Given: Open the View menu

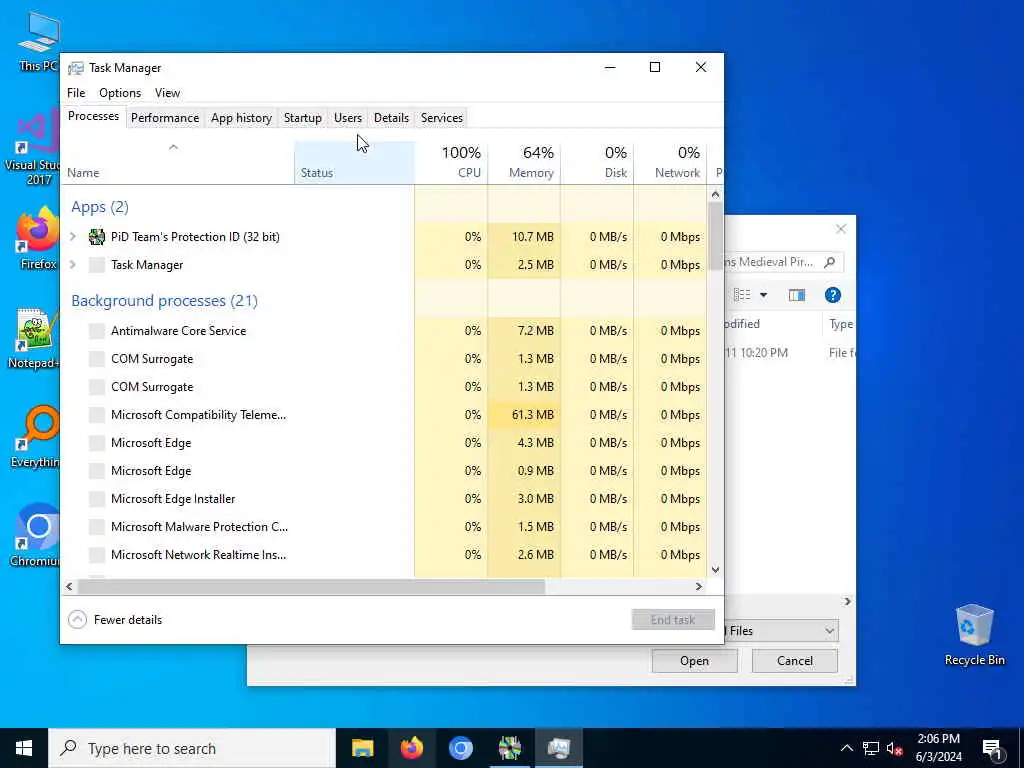Looking at the screenshot, I should [x=167, y=93].
